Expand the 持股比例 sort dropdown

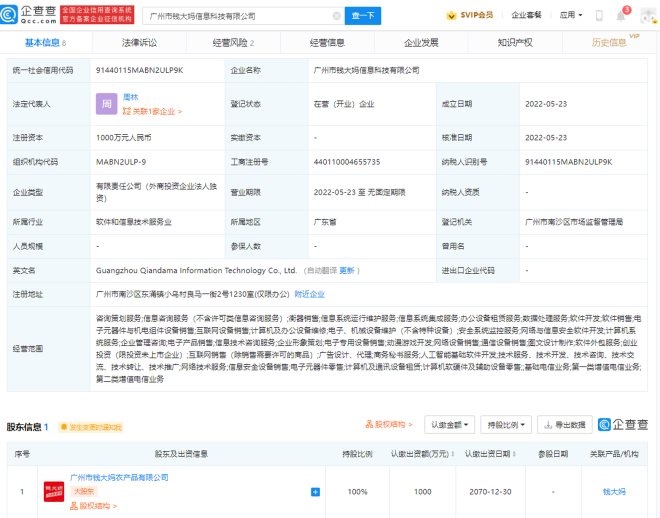pyautogui.click(x=506, y=425)
